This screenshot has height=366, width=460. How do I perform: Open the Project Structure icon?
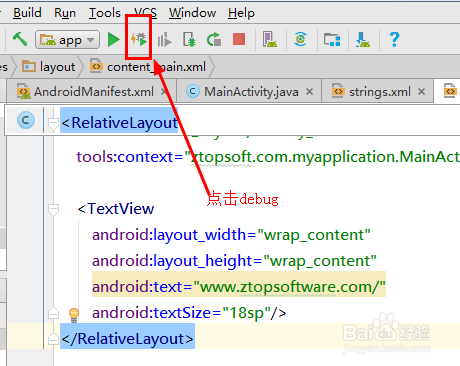tap(332, 39)
